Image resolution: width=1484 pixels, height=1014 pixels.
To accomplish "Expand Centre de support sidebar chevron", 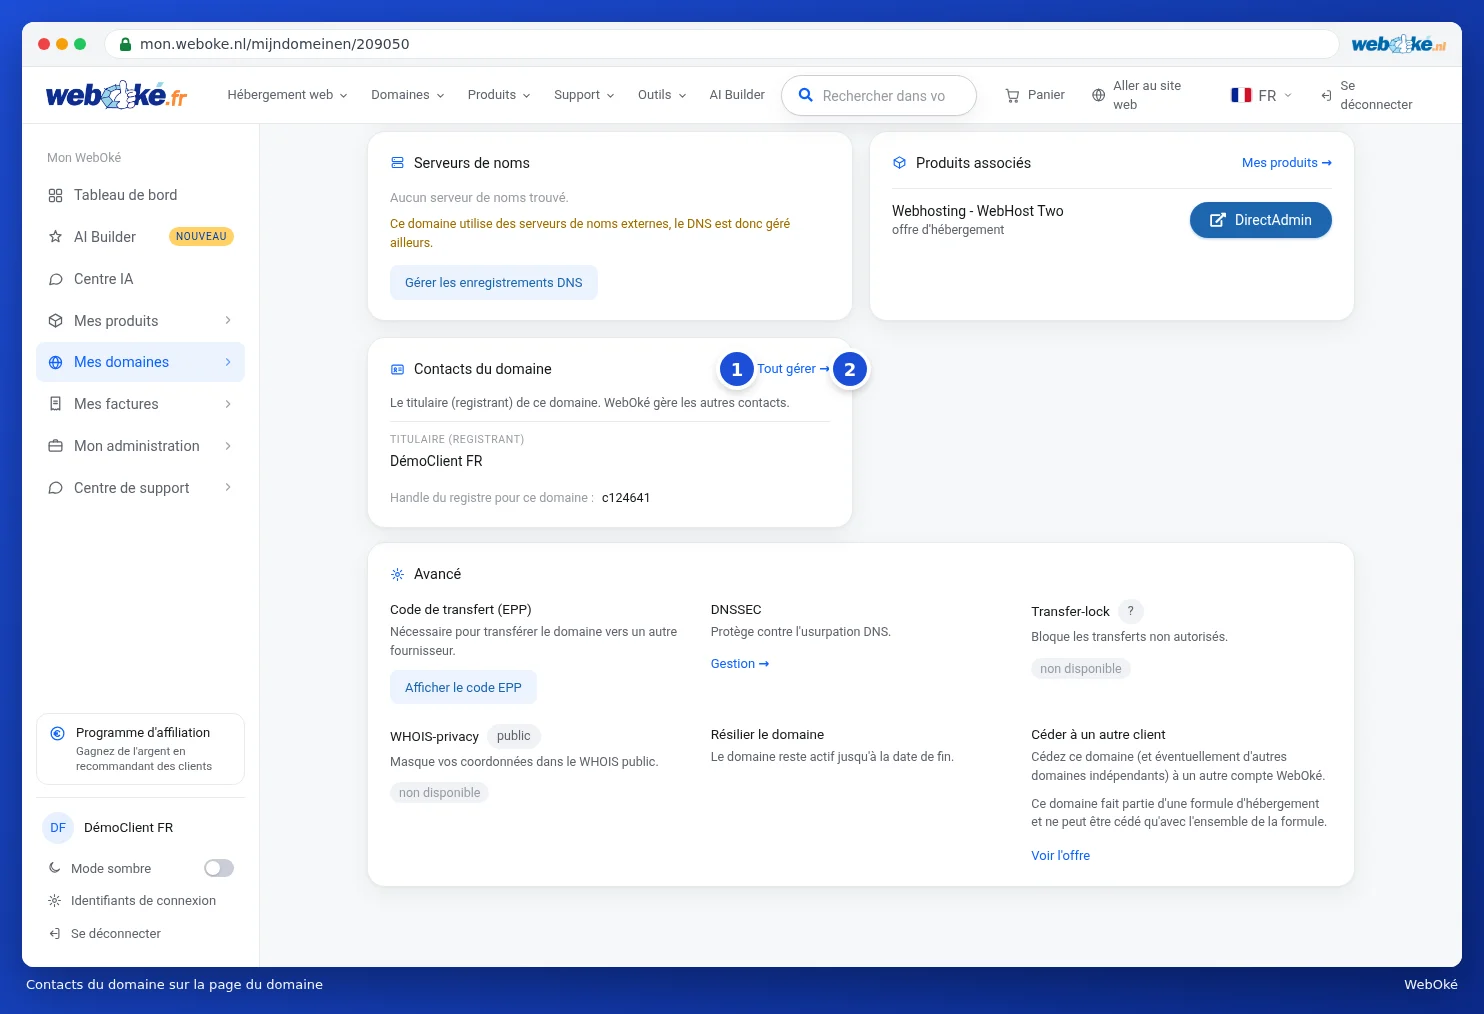I will pyautogui.click(x=228, y=488).
